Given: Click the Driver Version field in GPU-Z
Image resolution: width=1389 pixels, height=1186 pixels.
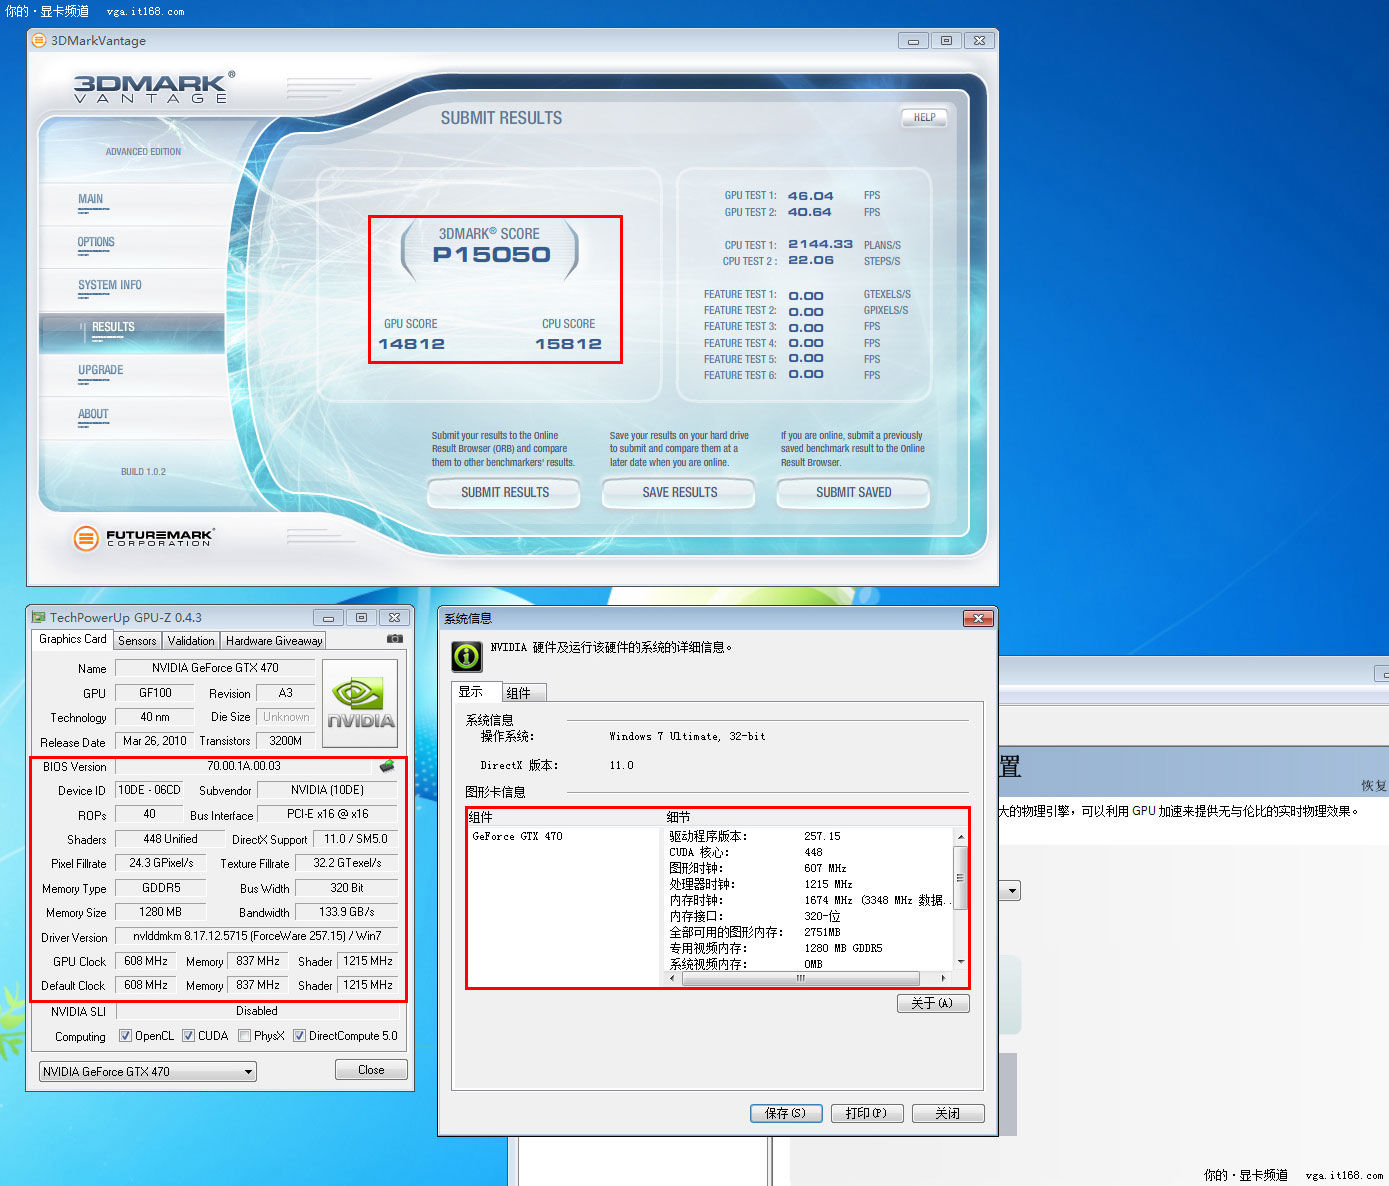Looking at the screenshot, I should point(257,936).
